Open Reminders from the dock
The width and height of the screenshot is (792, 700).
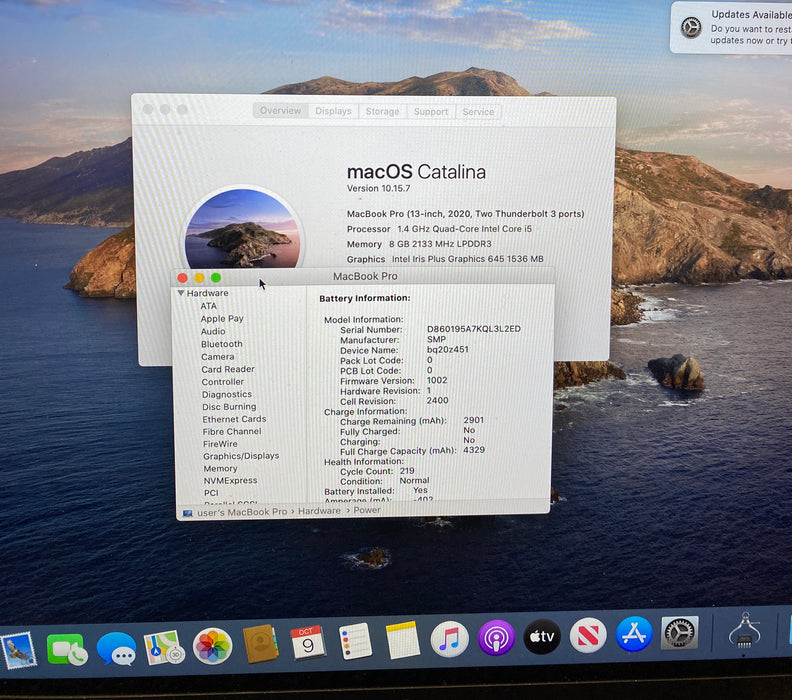[x=355, y=641]
